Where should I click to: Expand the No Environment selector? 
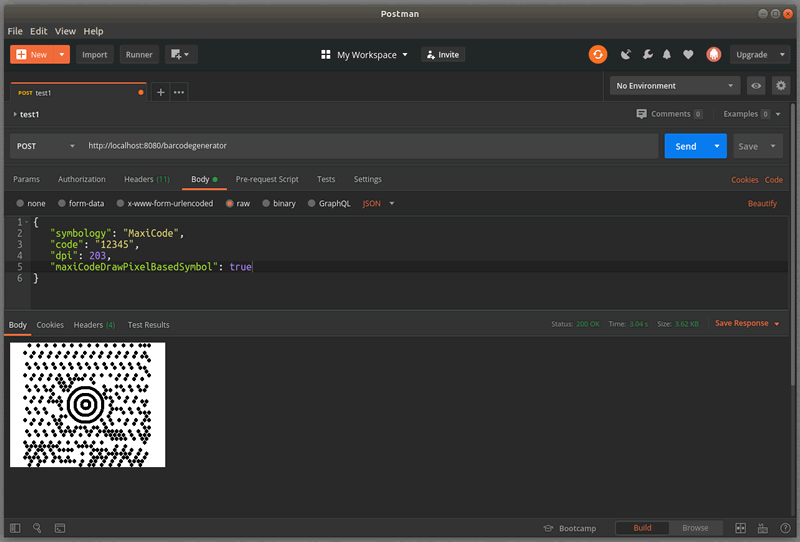coord(675,86)
